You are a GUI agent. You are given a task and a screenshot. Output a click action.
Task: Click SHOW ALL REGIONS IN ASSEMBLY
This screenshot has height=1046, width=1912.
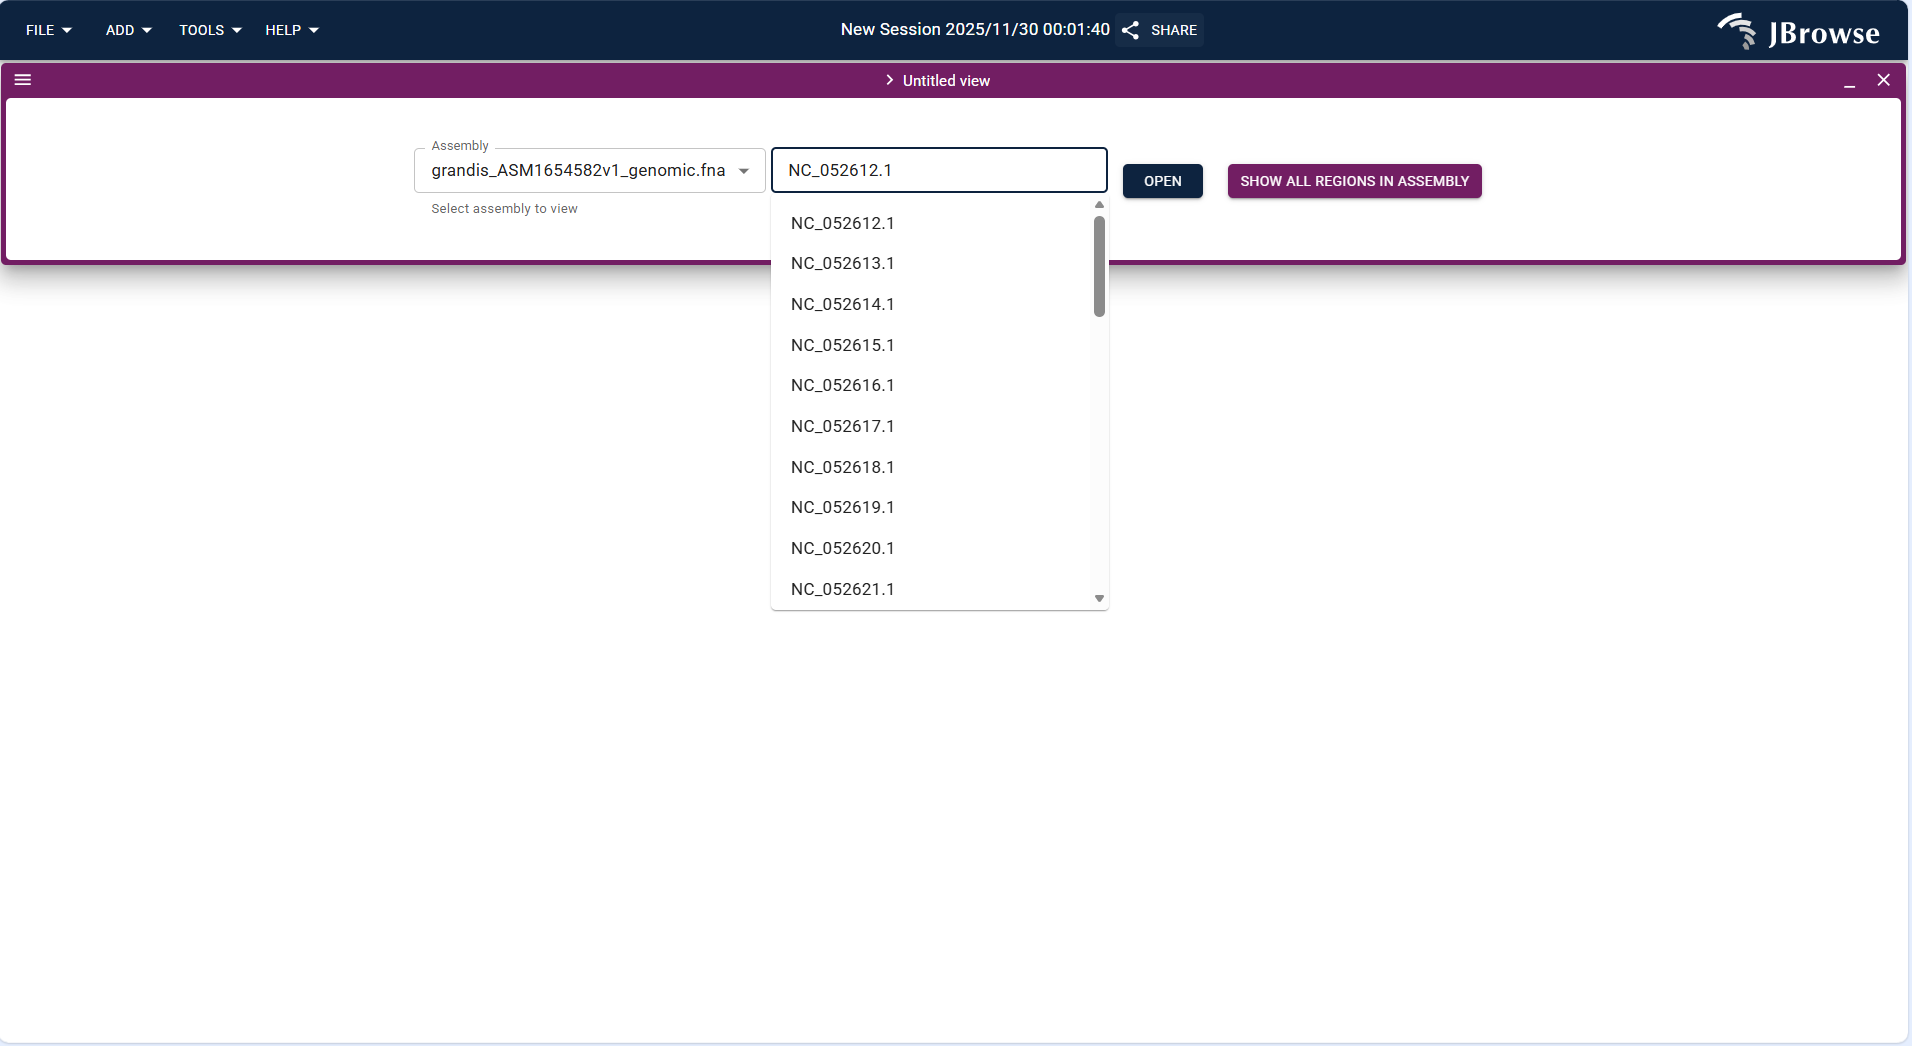[x=1354, y=181]
